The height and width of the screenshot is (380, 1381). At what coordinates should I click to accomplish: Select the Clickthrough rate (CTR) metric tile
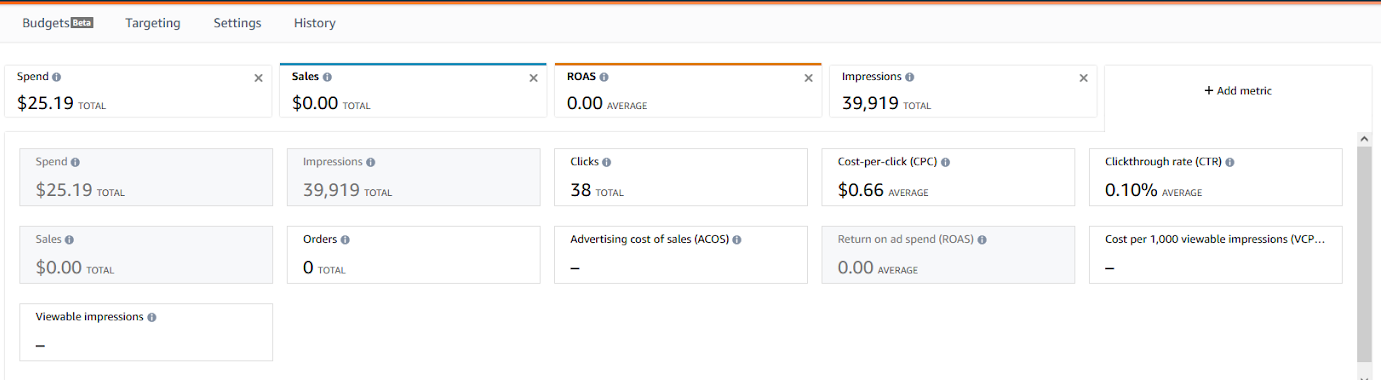(1215, 177)
